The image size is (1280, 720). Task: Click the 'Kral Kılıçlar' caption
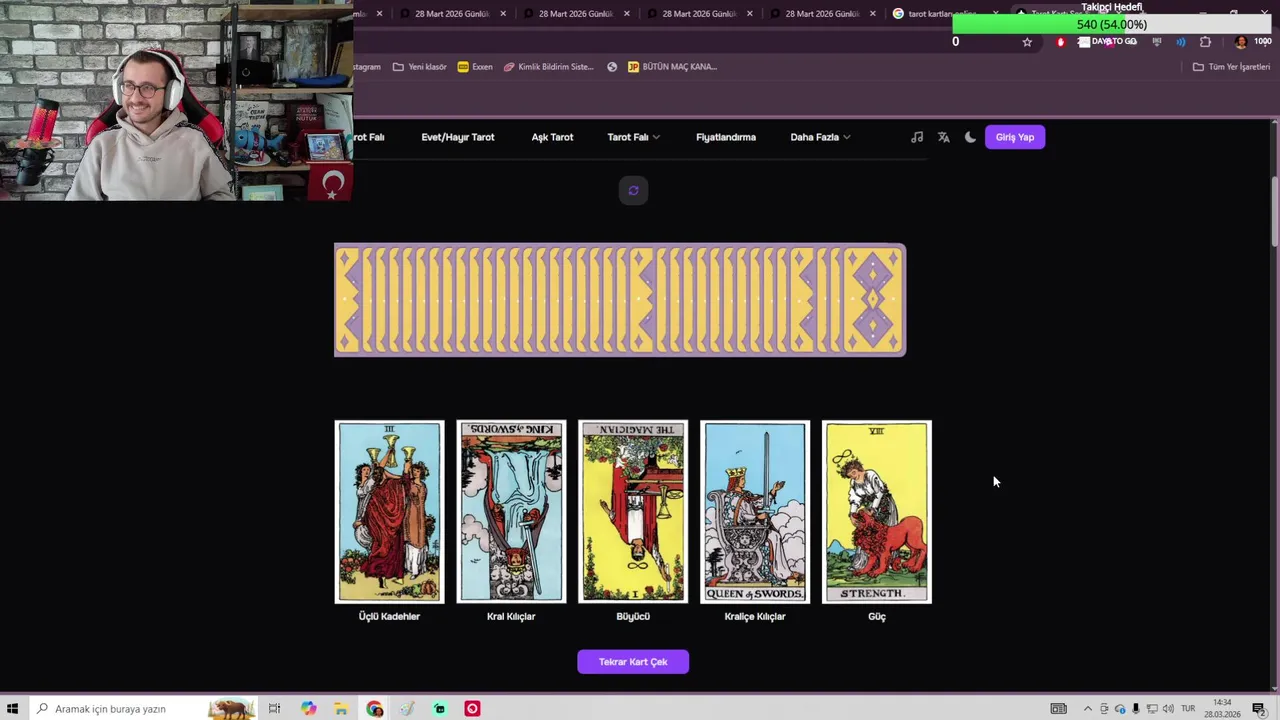click(511, 616)
